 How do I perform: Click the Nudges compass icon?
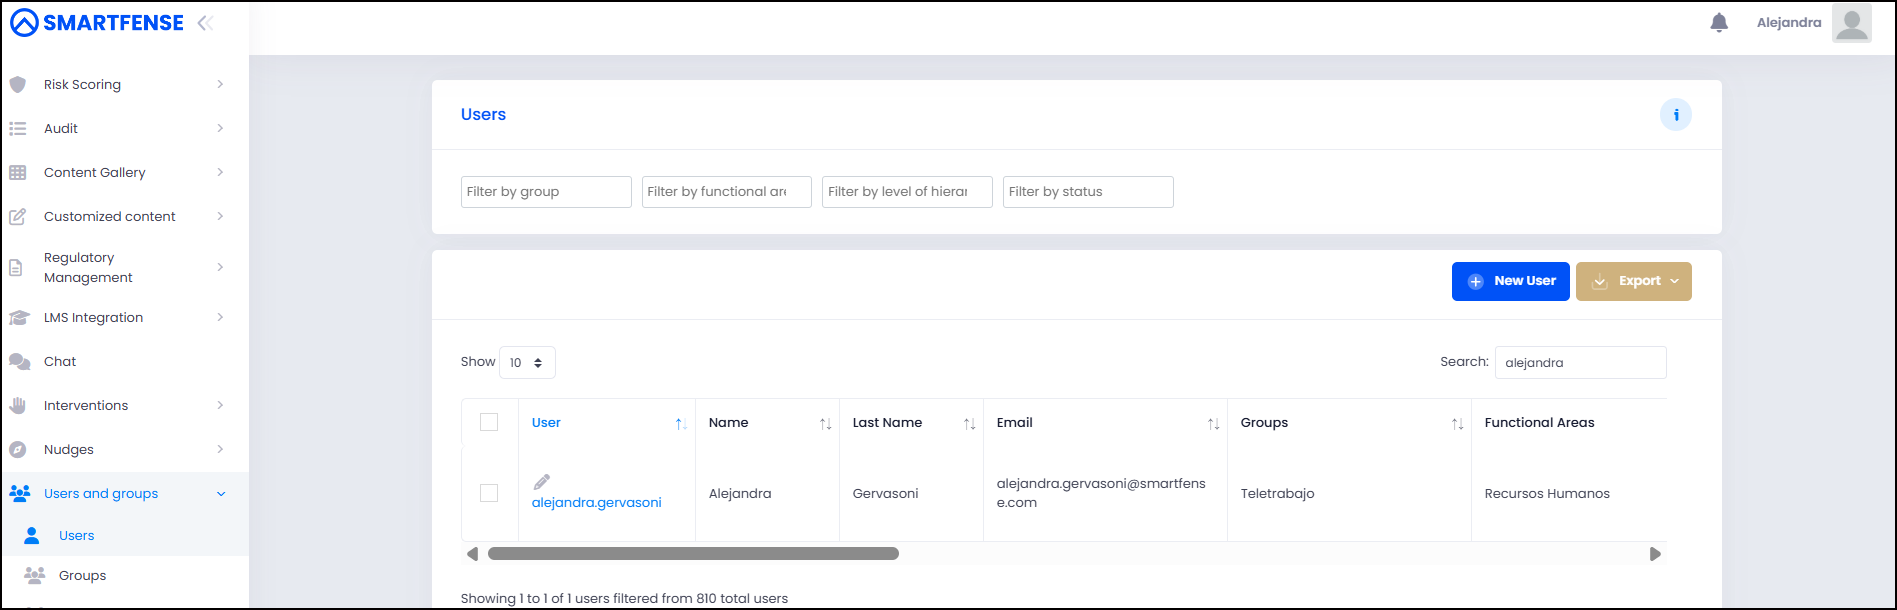point(18,450)
